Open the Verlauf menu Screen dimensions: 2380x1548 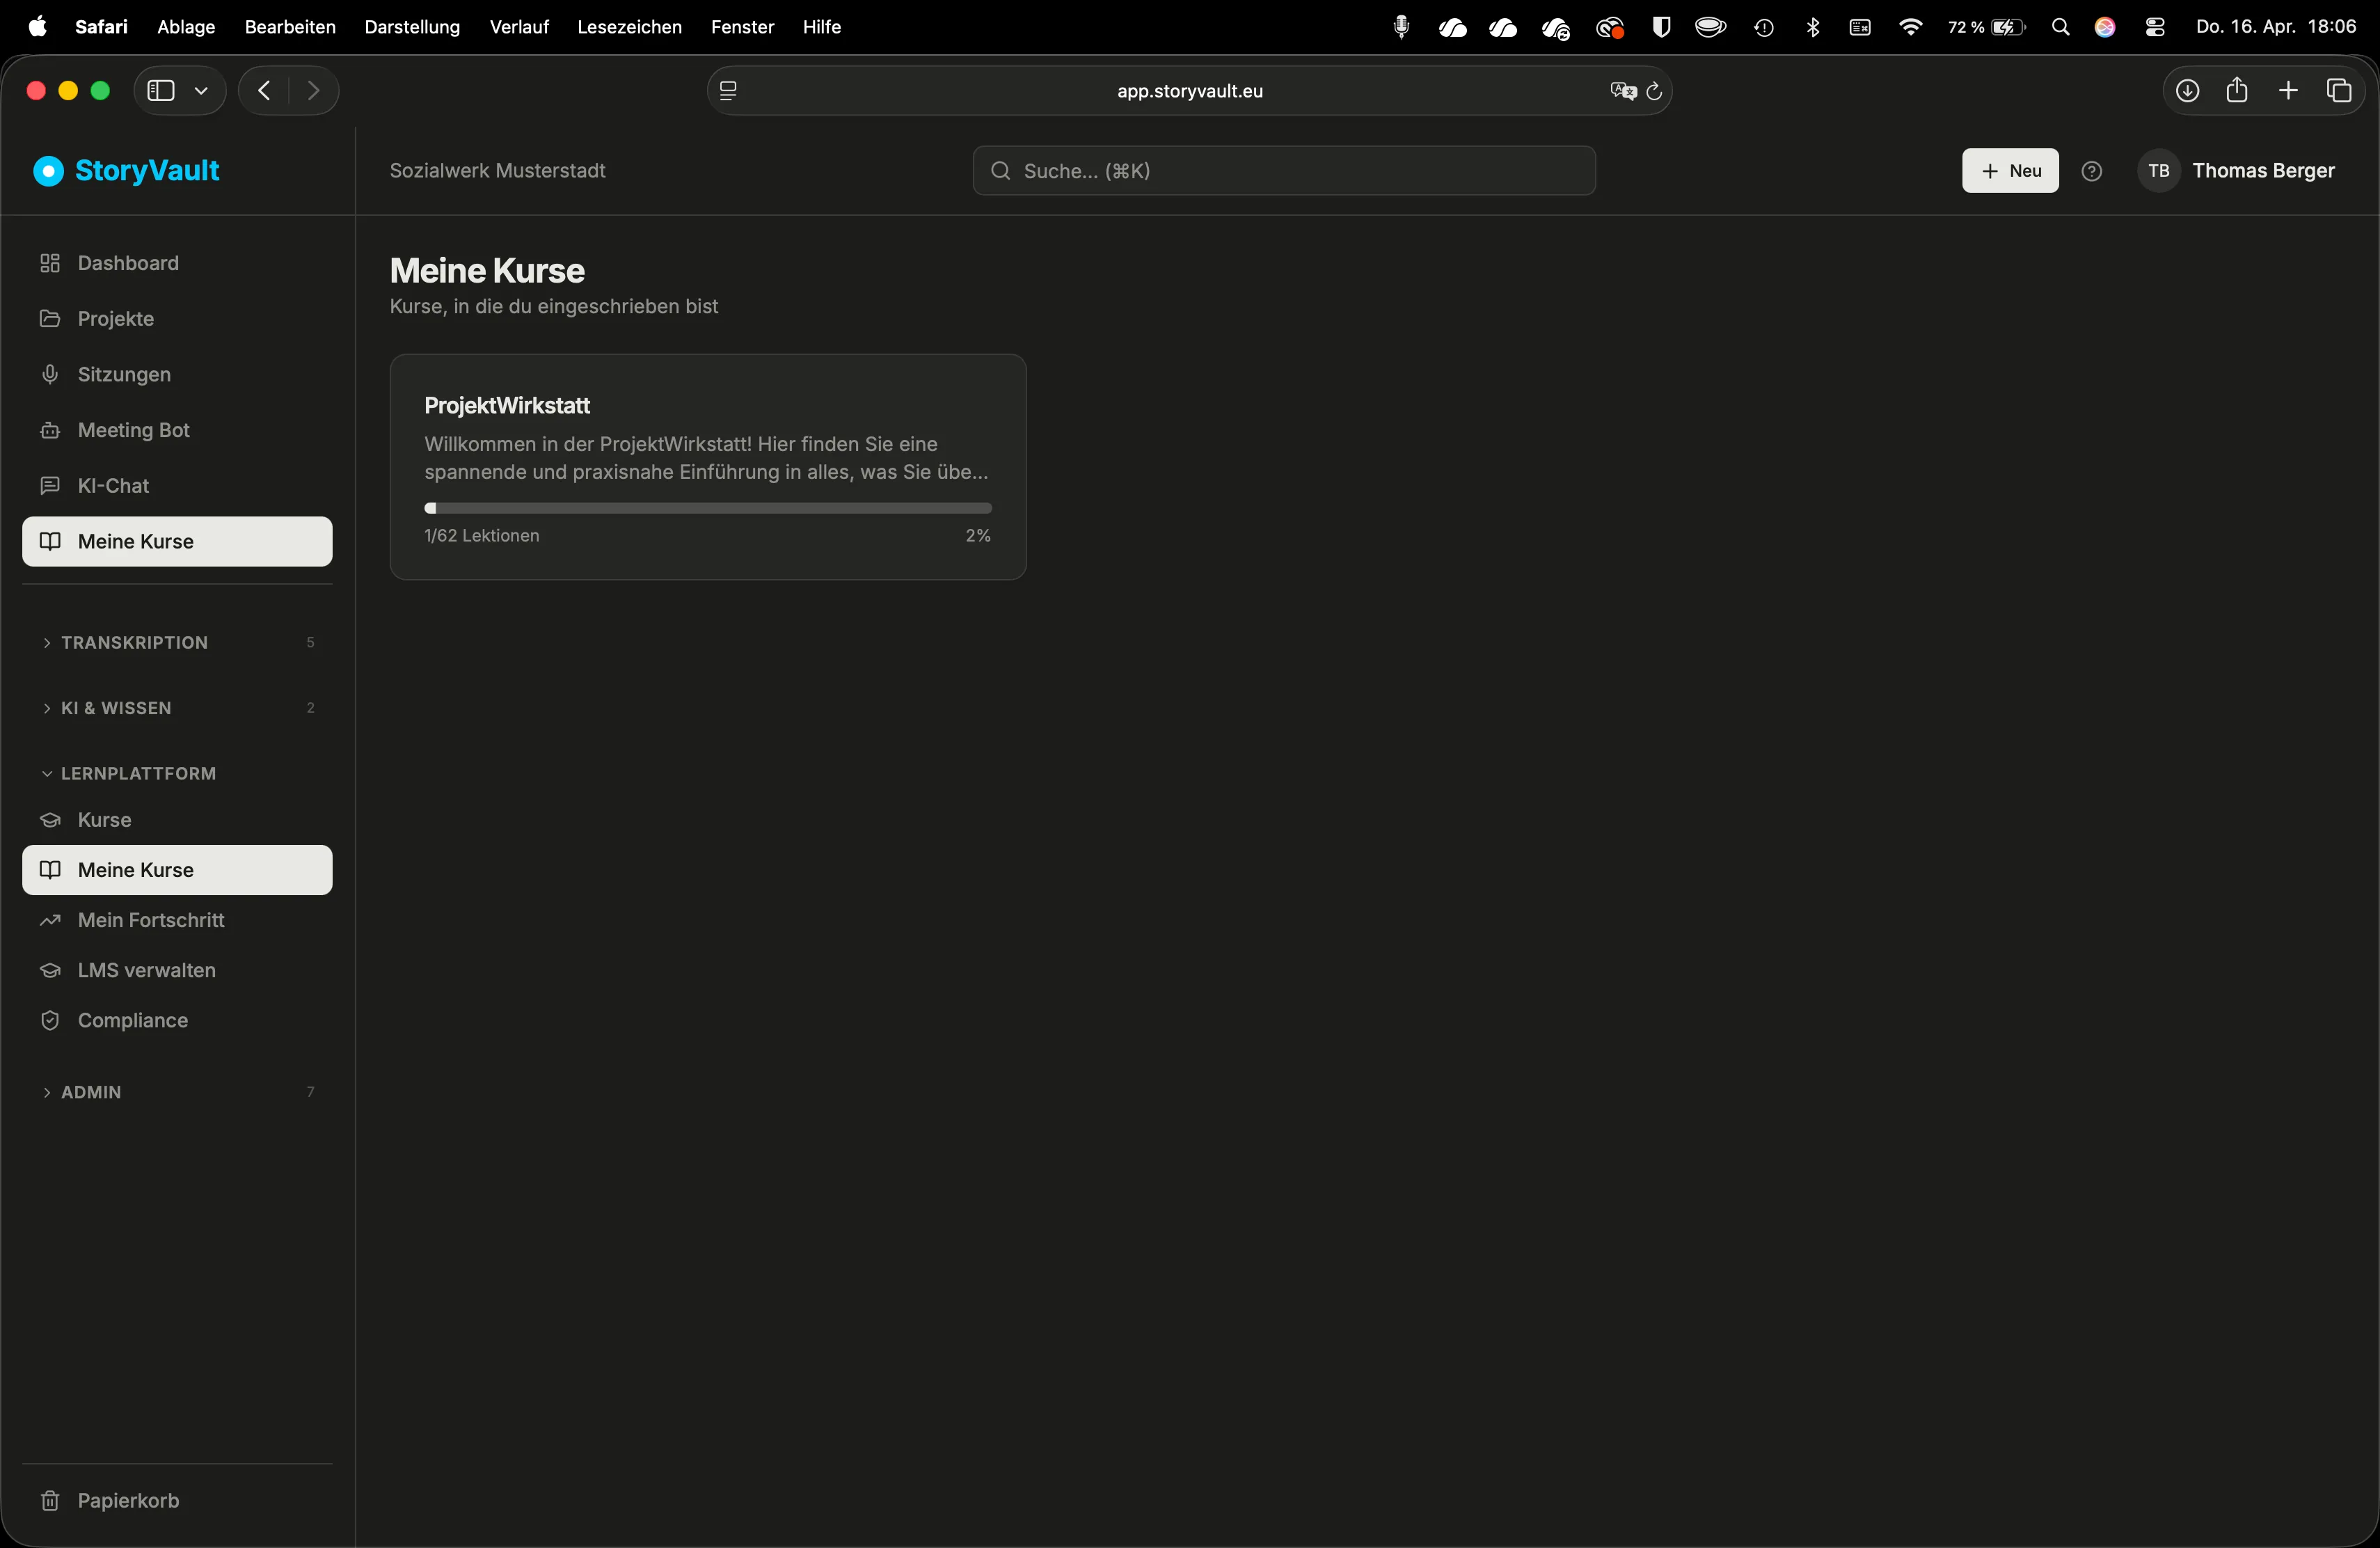pos(519,27)
